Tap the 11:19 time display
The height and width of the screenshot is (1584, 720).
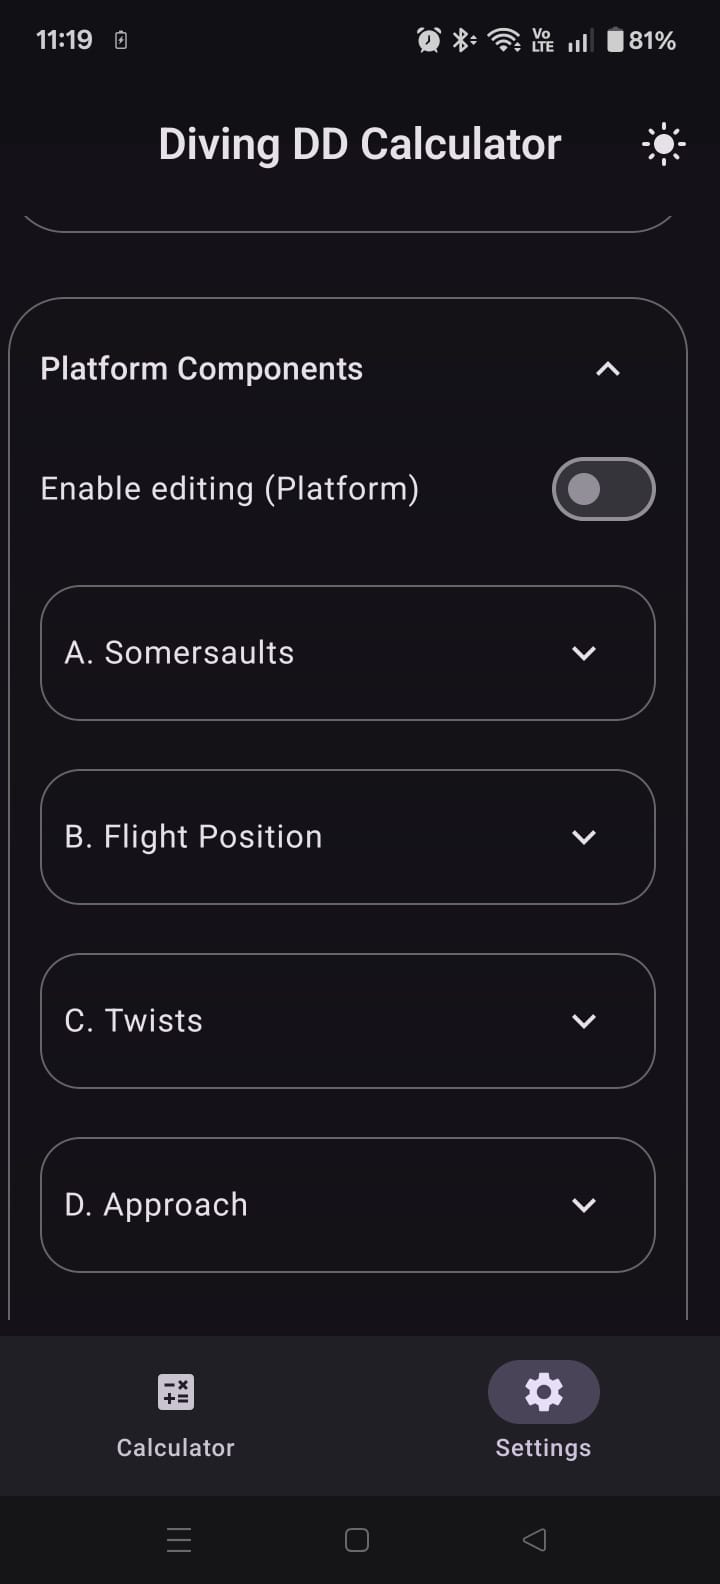click(63, 39)
